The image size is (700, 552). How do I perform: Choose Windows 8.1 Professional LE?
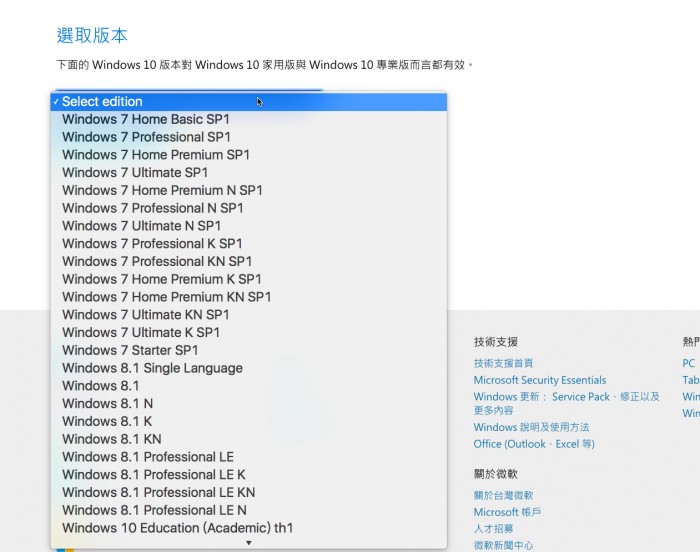click(x=249, y=457)
